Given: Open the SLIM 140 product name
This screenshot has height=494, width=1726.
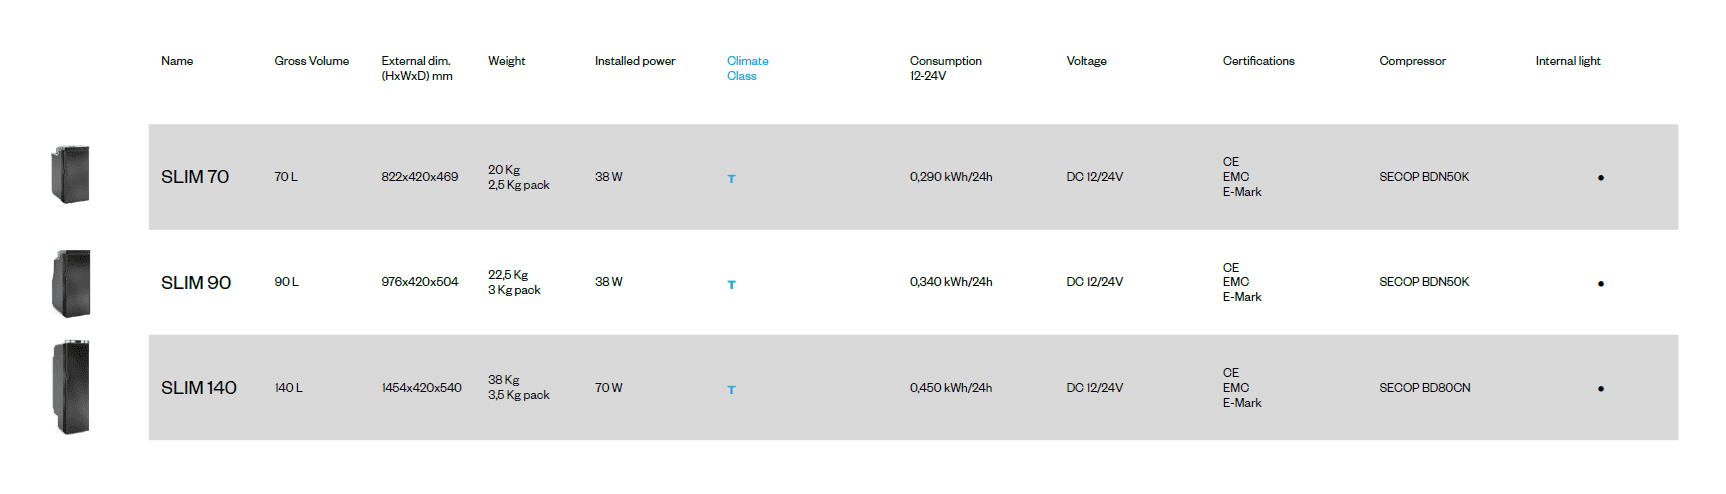Looking at the screenshot, I should (x=199, y=388).
